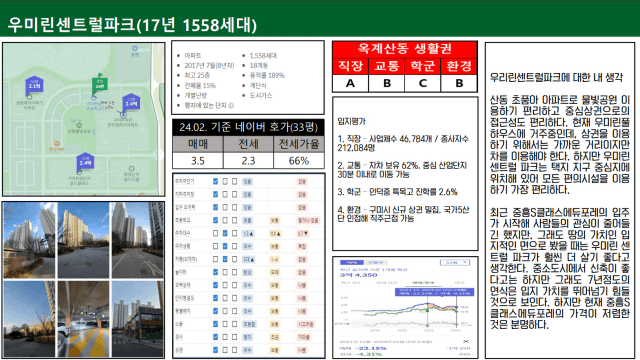Open the underground parking lot photo
The image size is (640, 360).
pyautogui.click(x=83, y=319)
